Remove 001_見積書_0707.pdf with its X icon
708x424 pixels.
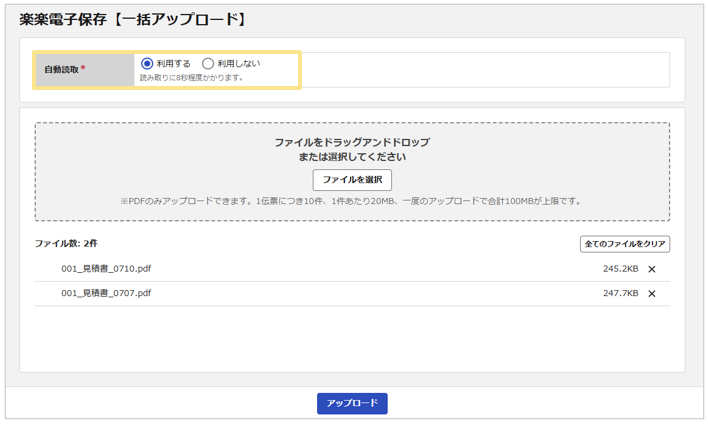coord(652,294)
